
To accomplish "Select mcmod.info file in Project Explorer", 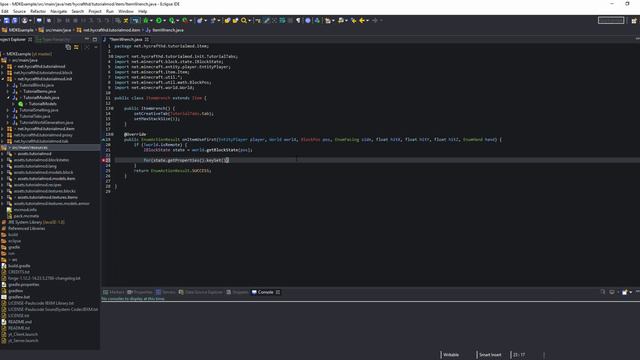I will tap(25, 210).
